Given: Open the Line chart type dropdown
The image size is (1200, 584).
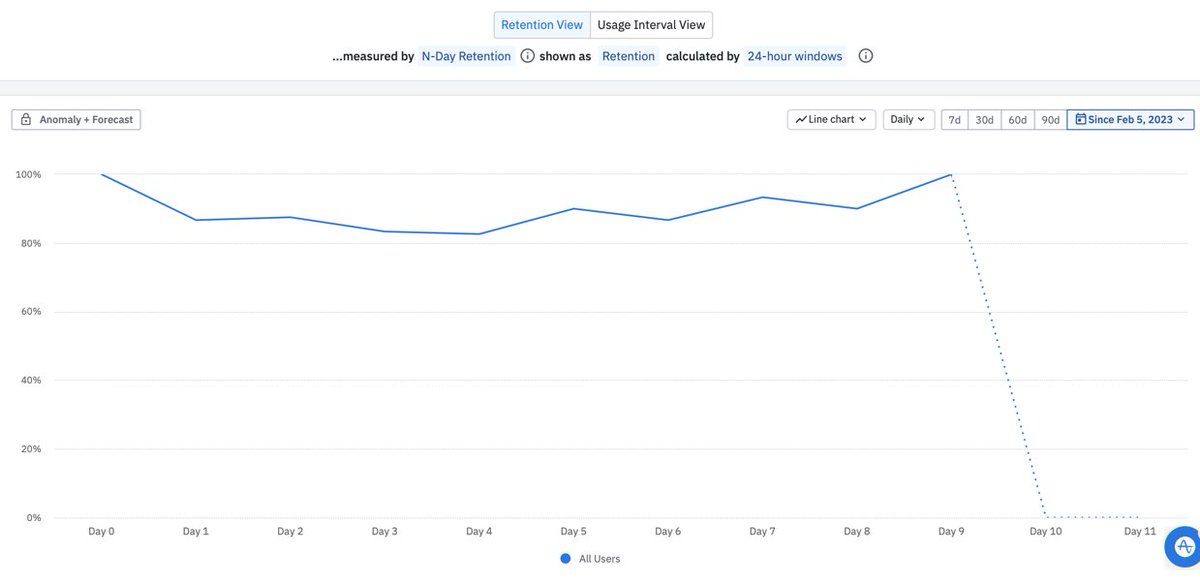Looking at the screenshot, I should [831, 119].
